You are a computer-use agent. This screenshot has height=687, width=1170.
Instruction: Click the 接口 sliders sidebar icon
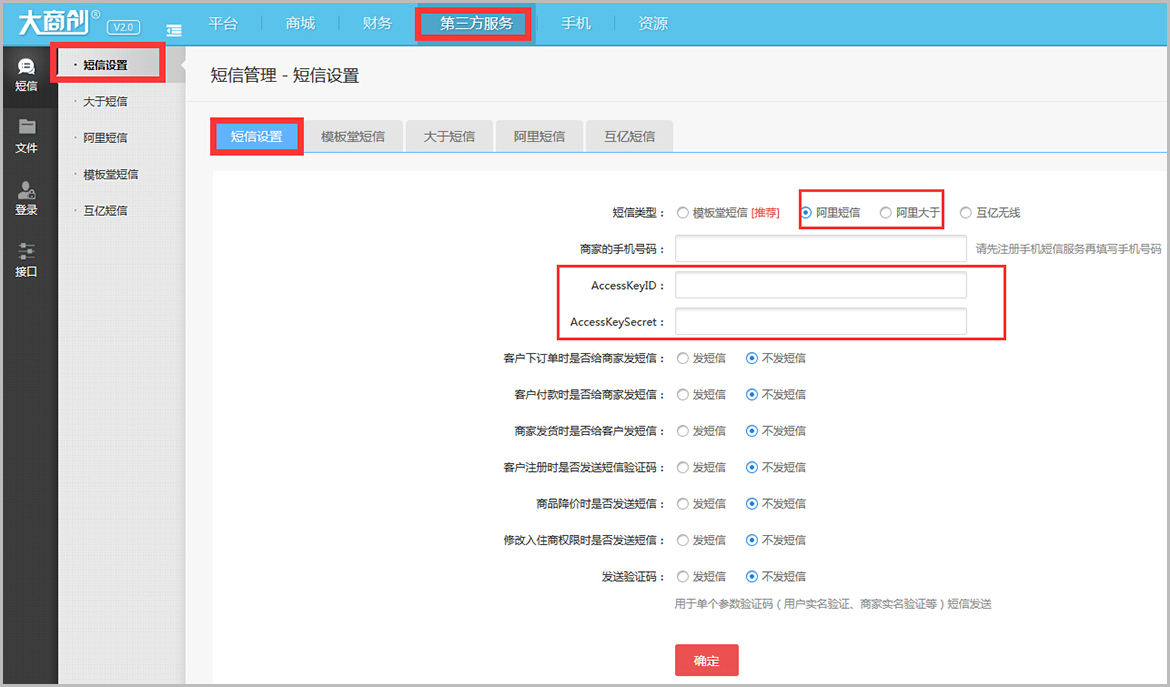[x=27, y=252]
